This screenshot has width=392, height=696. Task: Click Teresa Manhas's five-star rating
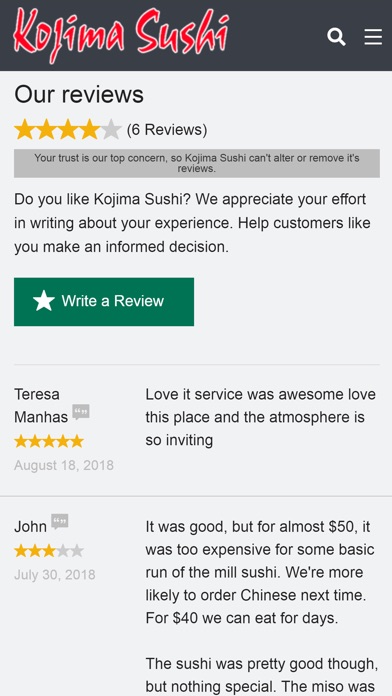click(49, 441)
